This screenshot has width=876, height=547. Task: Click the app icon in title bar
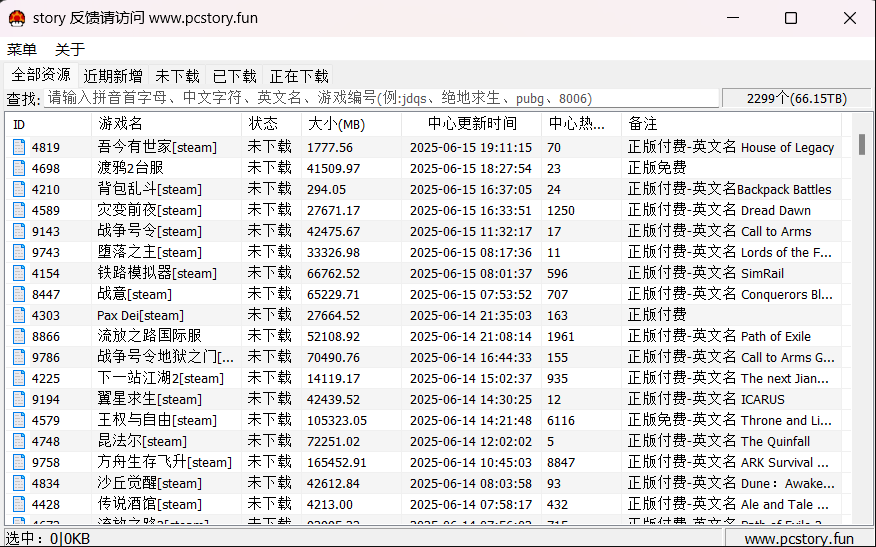17,18
